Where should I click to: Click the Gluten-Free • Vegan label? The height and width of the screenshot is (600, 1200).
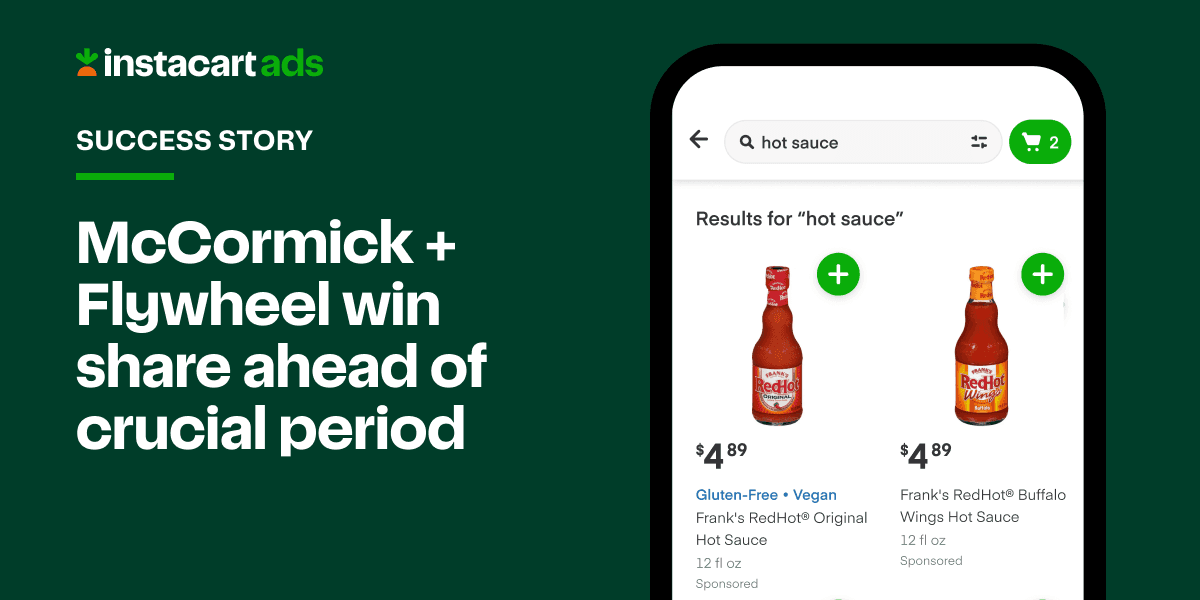[766, 495]
